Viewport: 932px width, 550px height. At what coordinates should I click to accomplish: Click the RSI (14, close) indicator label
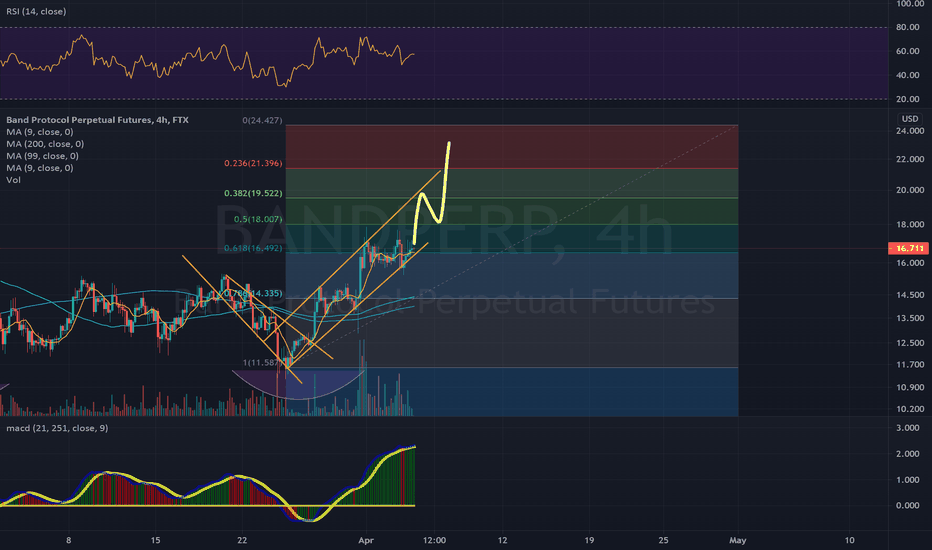(36, 11)
